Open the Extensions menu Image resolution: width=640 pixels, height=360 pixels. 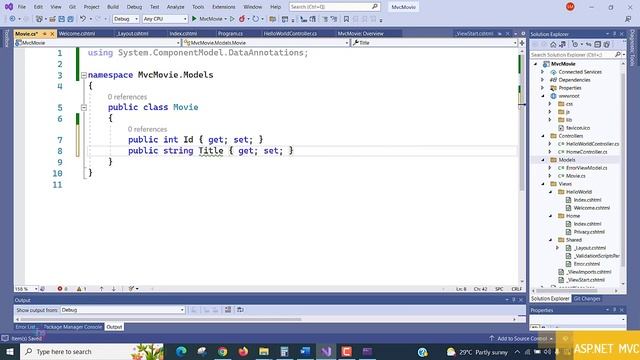(x=224, y=7)
